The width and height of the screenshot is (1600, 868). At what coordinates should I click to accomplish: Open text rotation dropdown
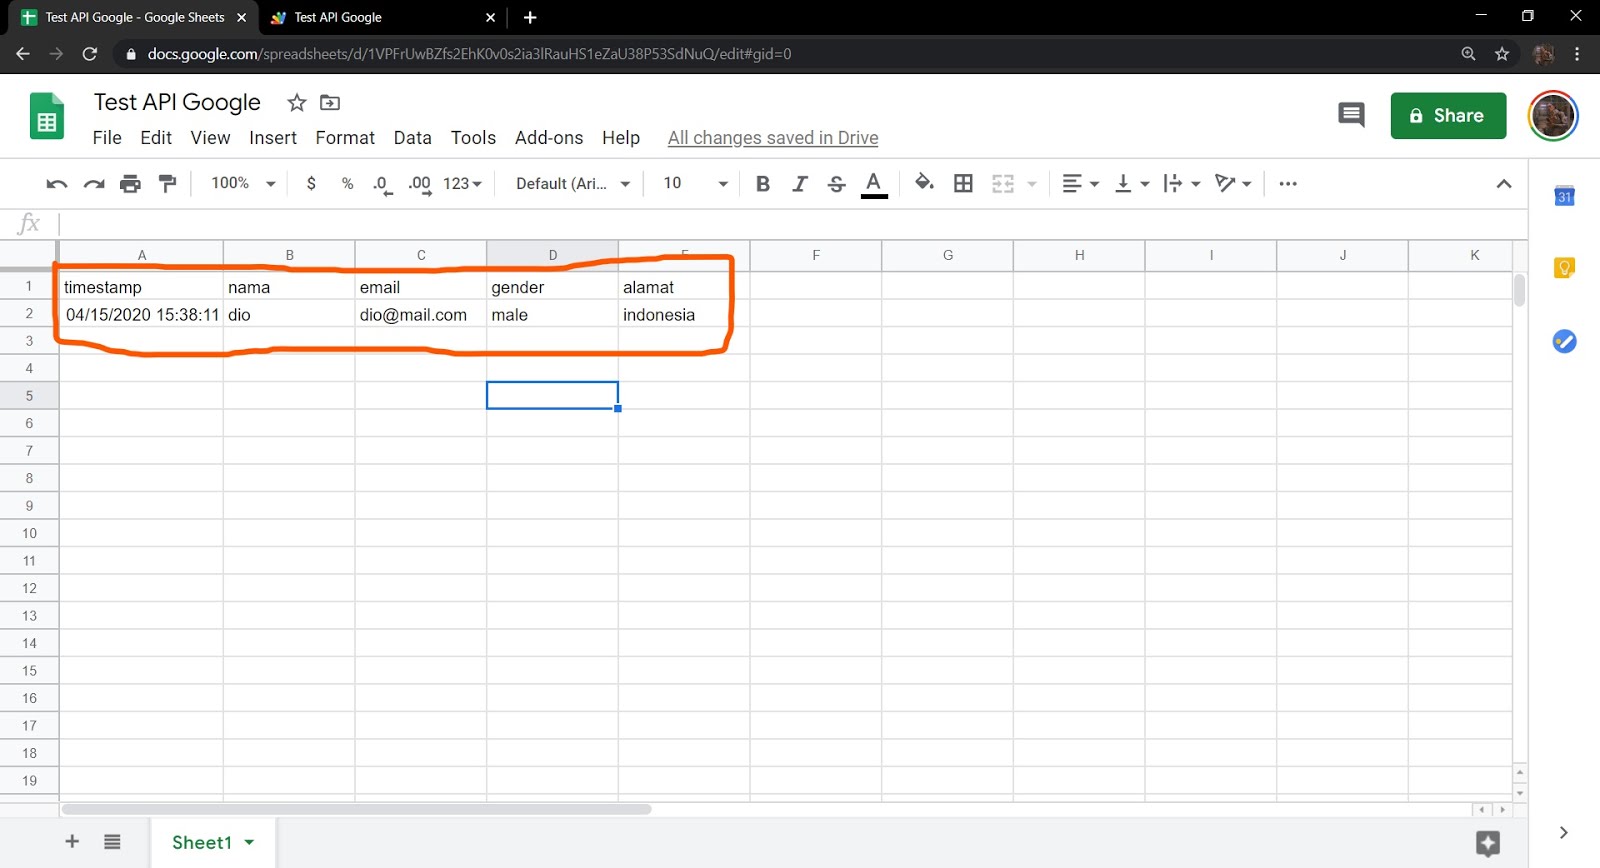(x=1233, y=184)
